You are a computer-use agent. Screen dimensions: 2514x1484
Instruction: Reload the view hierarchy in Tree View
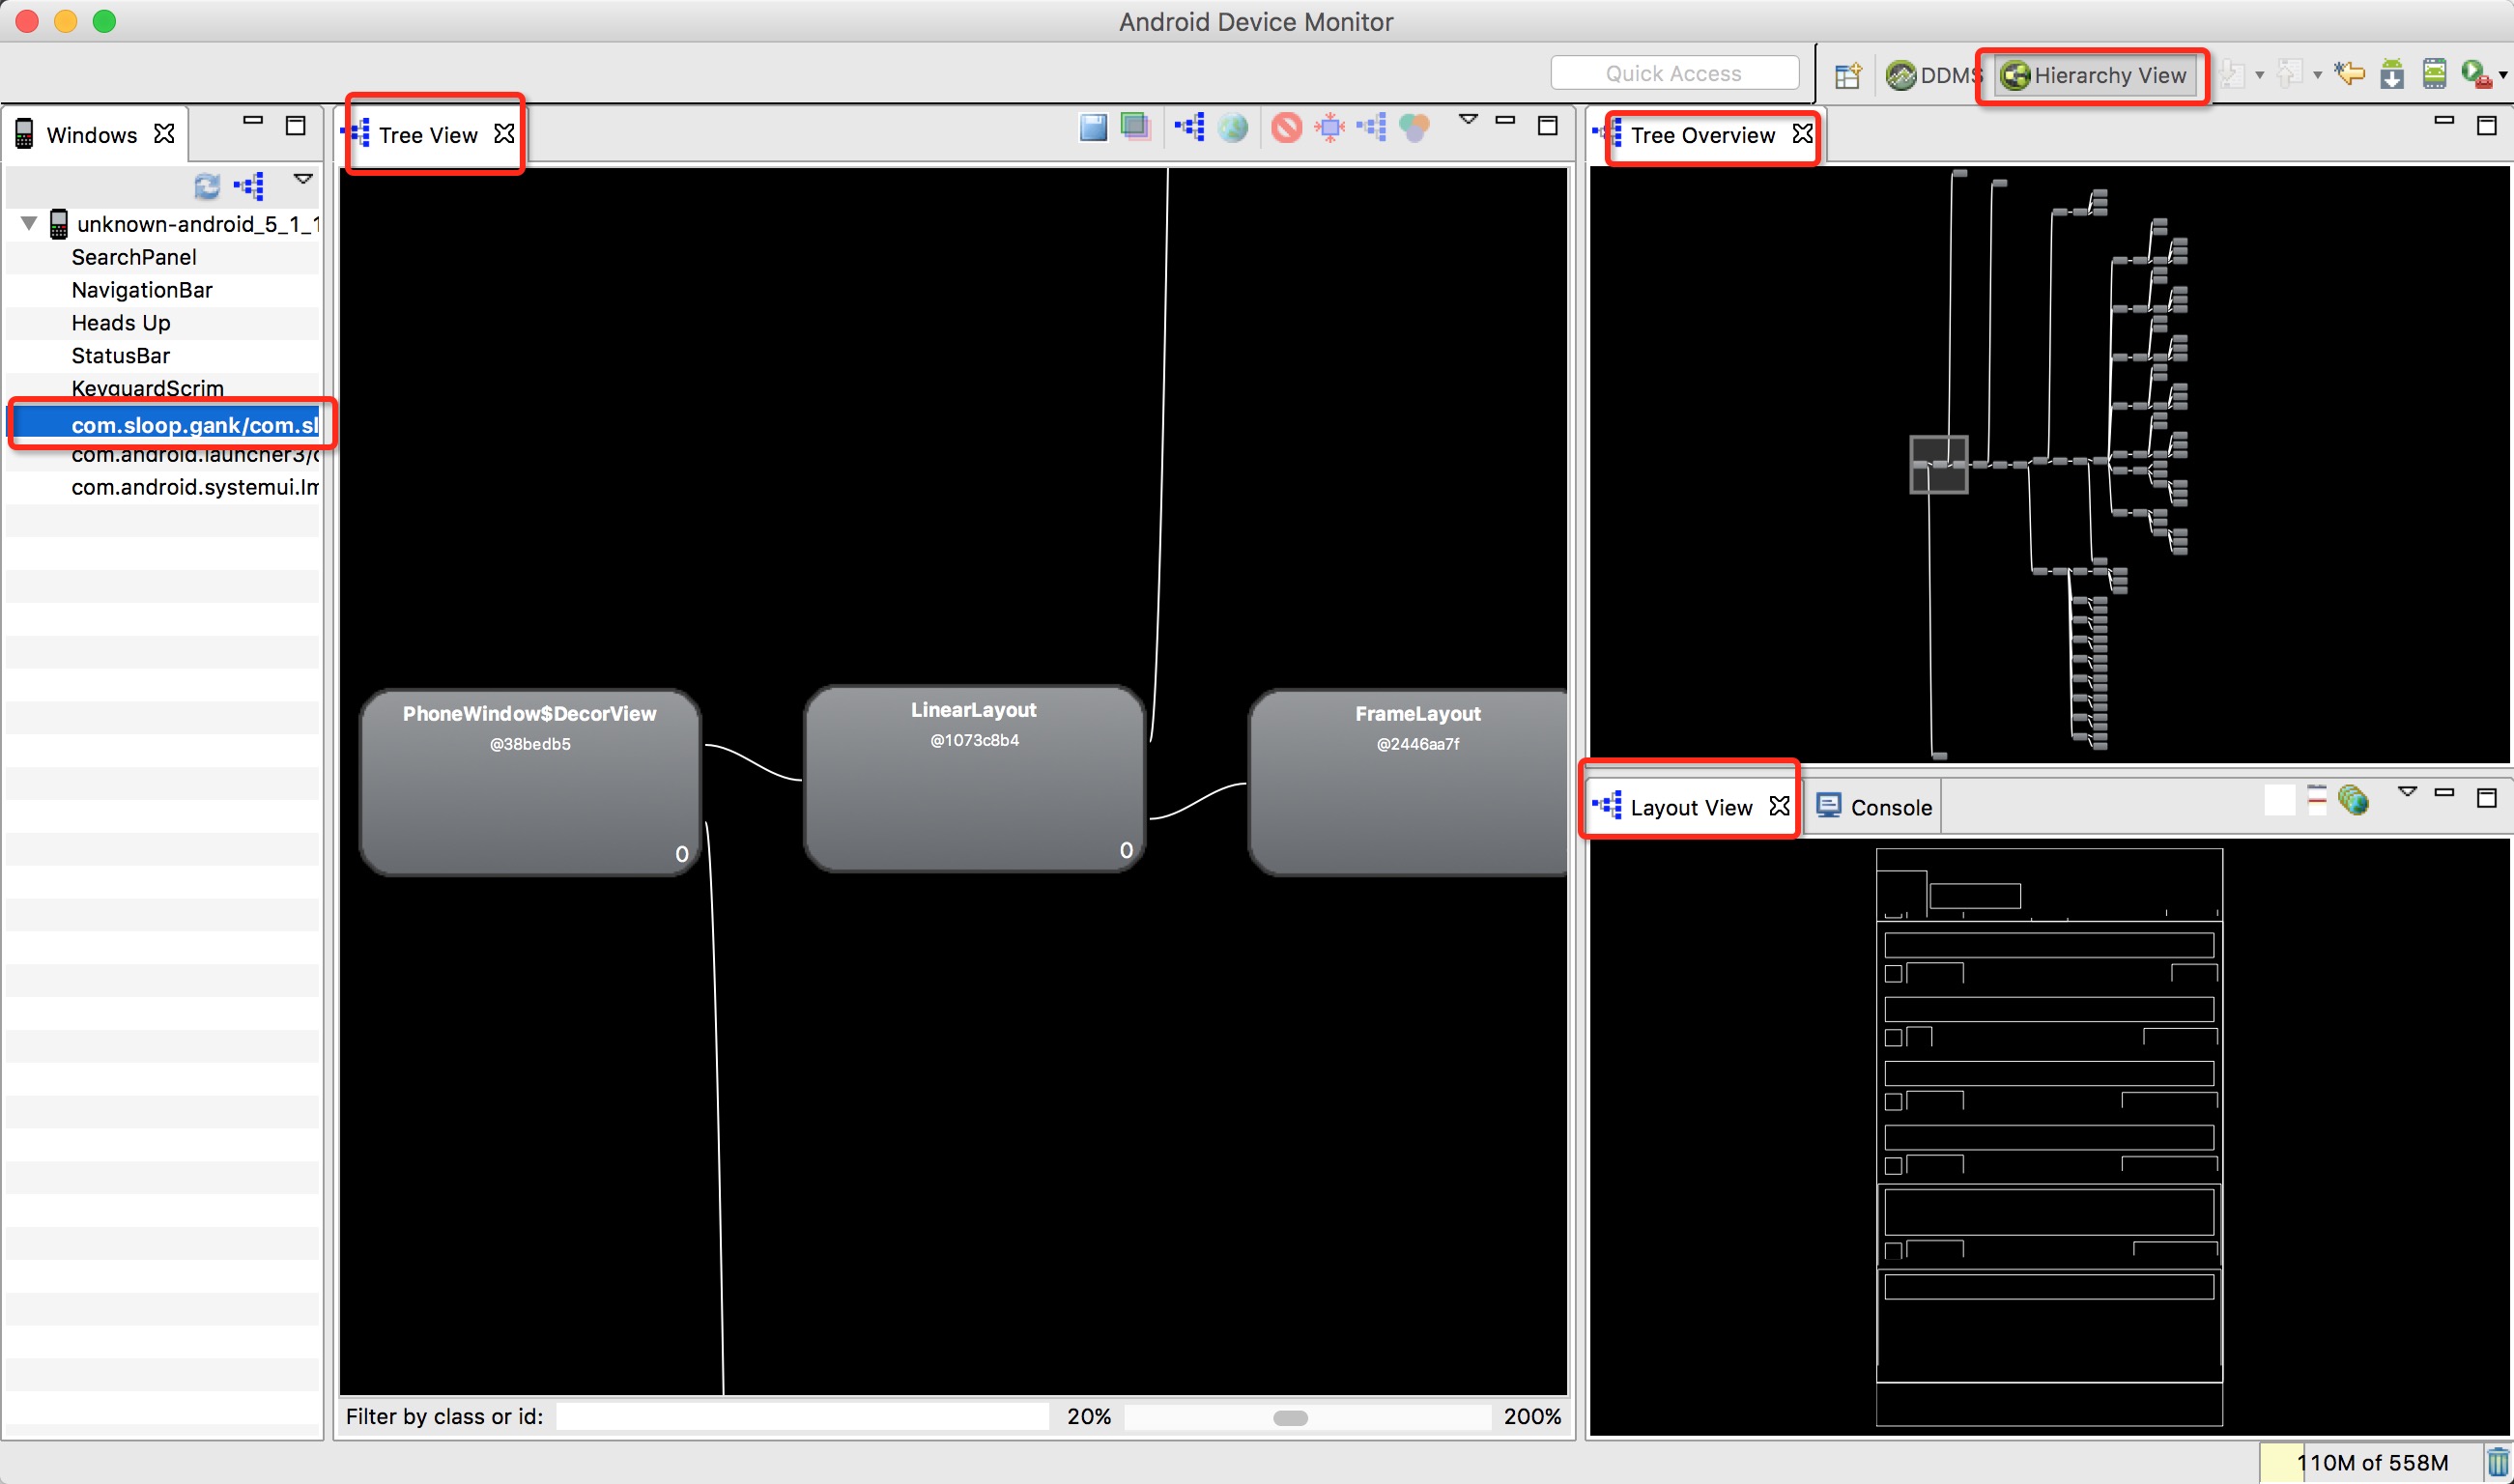pos(1190,127)
